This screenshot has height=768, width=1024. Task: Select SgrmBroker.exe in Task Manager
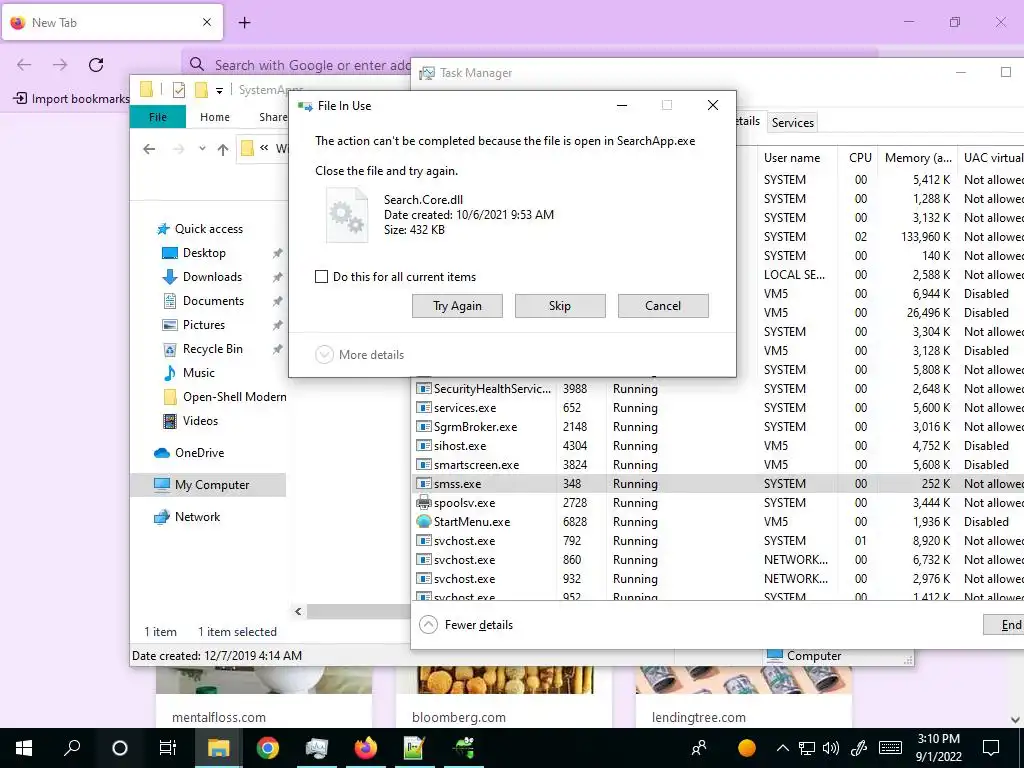coord(718,426)
